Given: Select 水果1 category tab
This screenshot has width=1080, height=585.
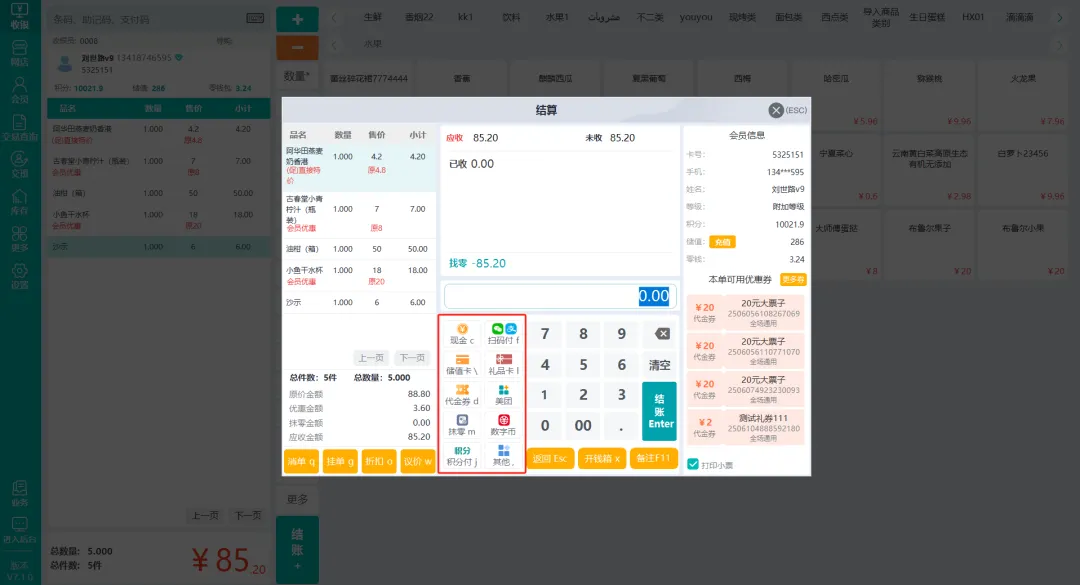Looking at the screenshot, I should (557, 17).
